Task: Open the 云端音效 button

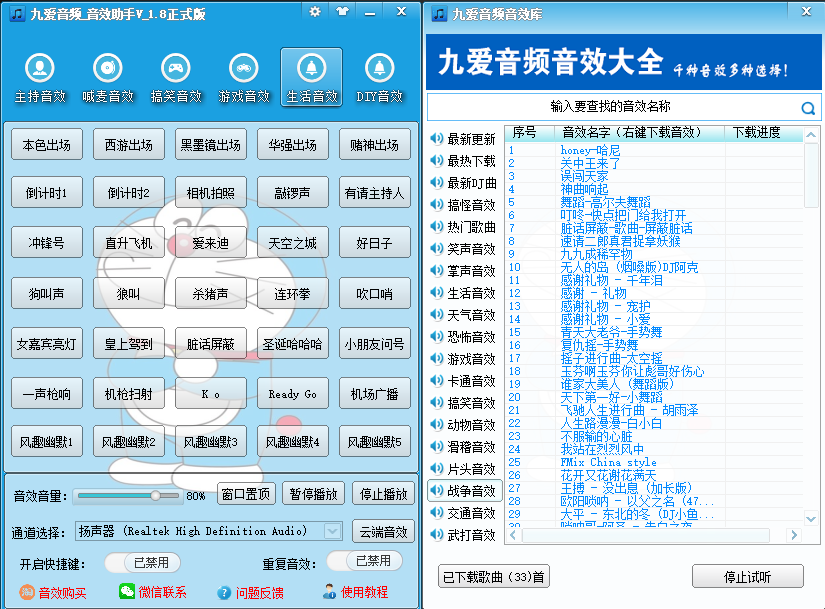Action: pyautogui.click(x=383, y=532)
